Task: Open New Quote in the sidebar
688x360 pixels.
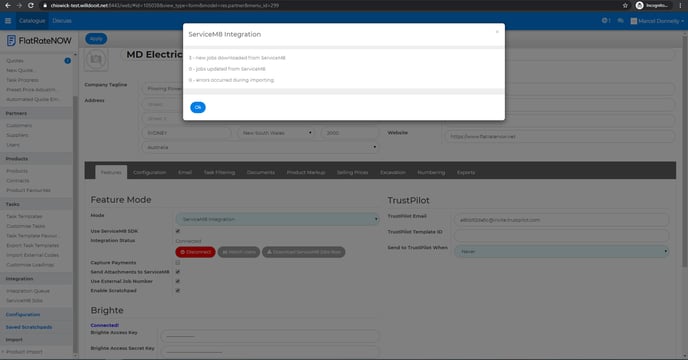Action: pos(20,70)
